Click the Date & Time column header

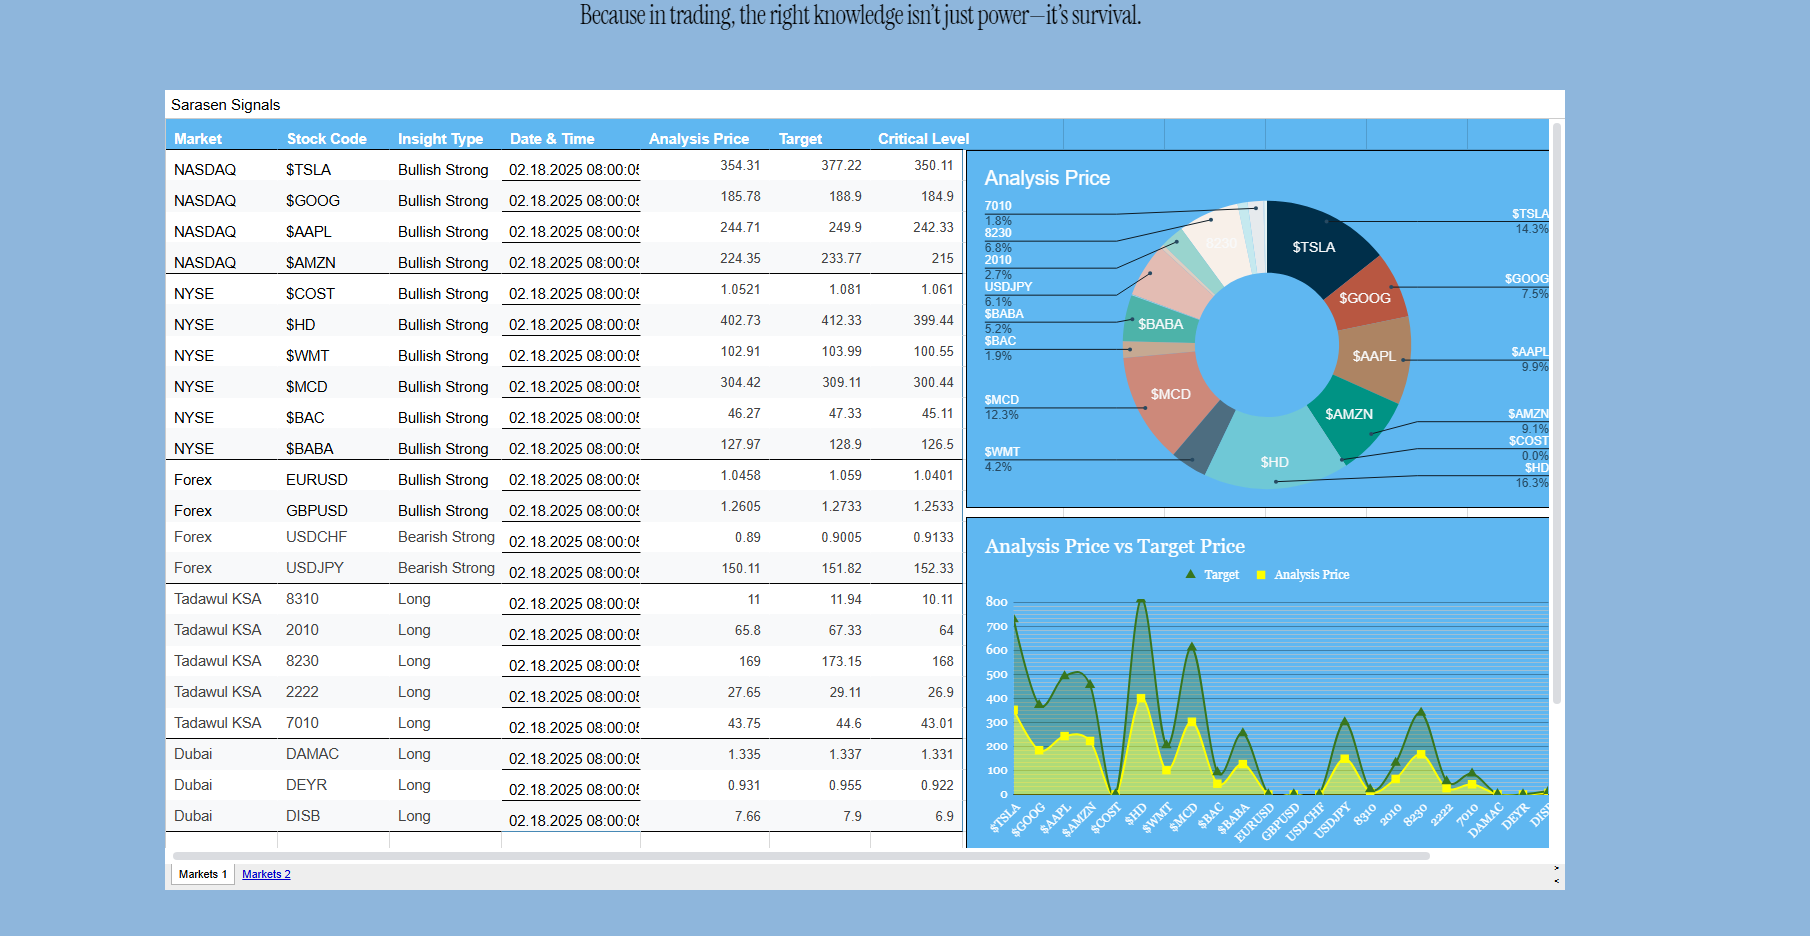pyautogui.click(x=552, y=139)
